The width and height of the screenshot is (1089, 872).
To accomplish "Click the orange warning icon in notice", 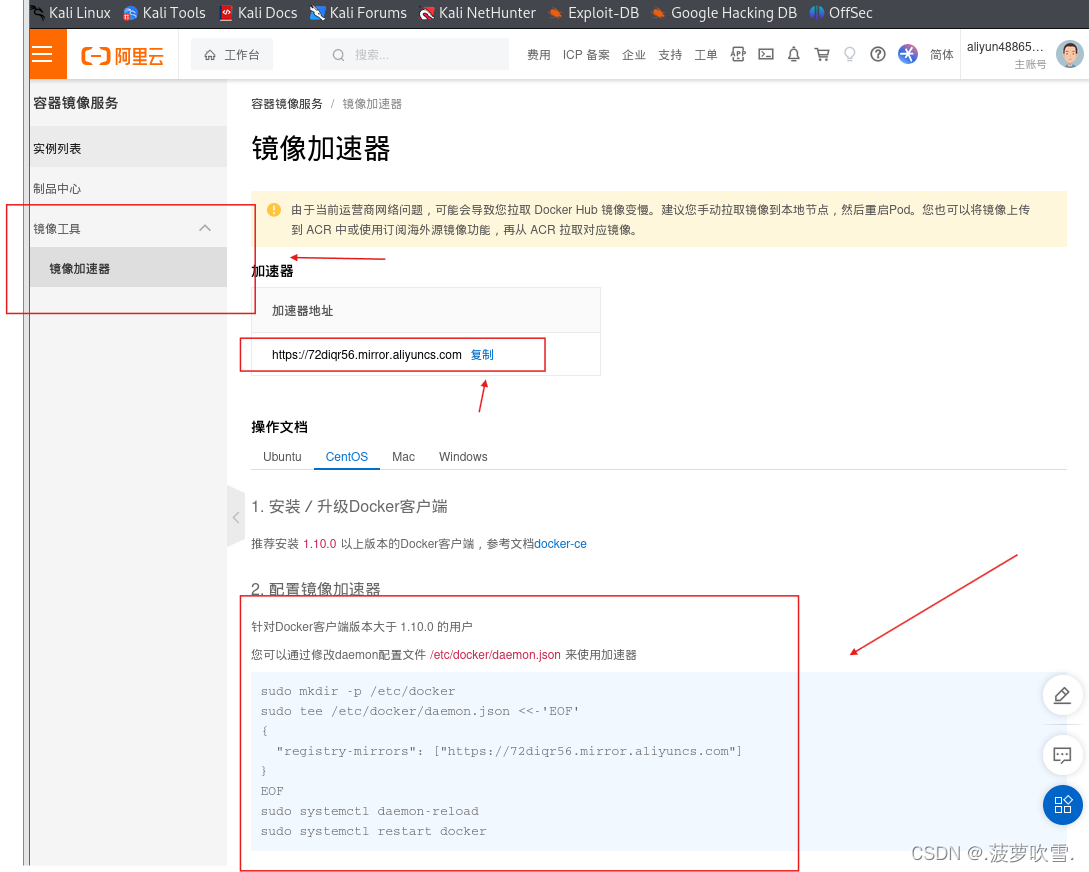I will pos(274,210).
